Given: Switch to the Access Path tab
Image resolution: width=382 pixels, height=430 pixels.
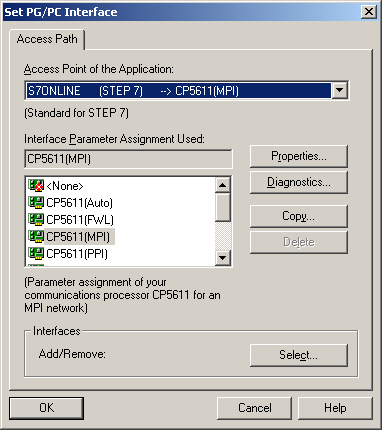Looking at the screenshot, I should click(x=47, y=39).
